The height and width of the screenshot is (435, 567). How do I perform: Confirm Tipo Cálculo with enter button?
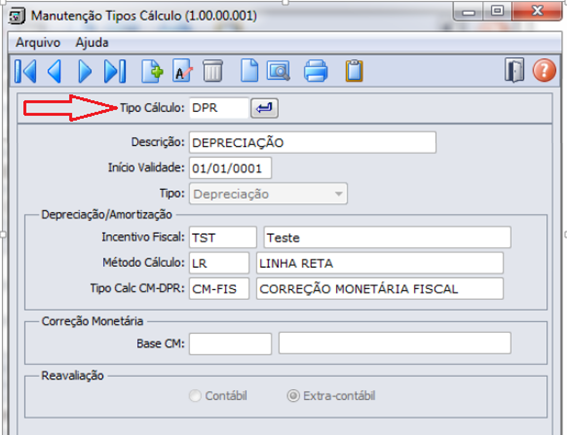pos(264,108)
